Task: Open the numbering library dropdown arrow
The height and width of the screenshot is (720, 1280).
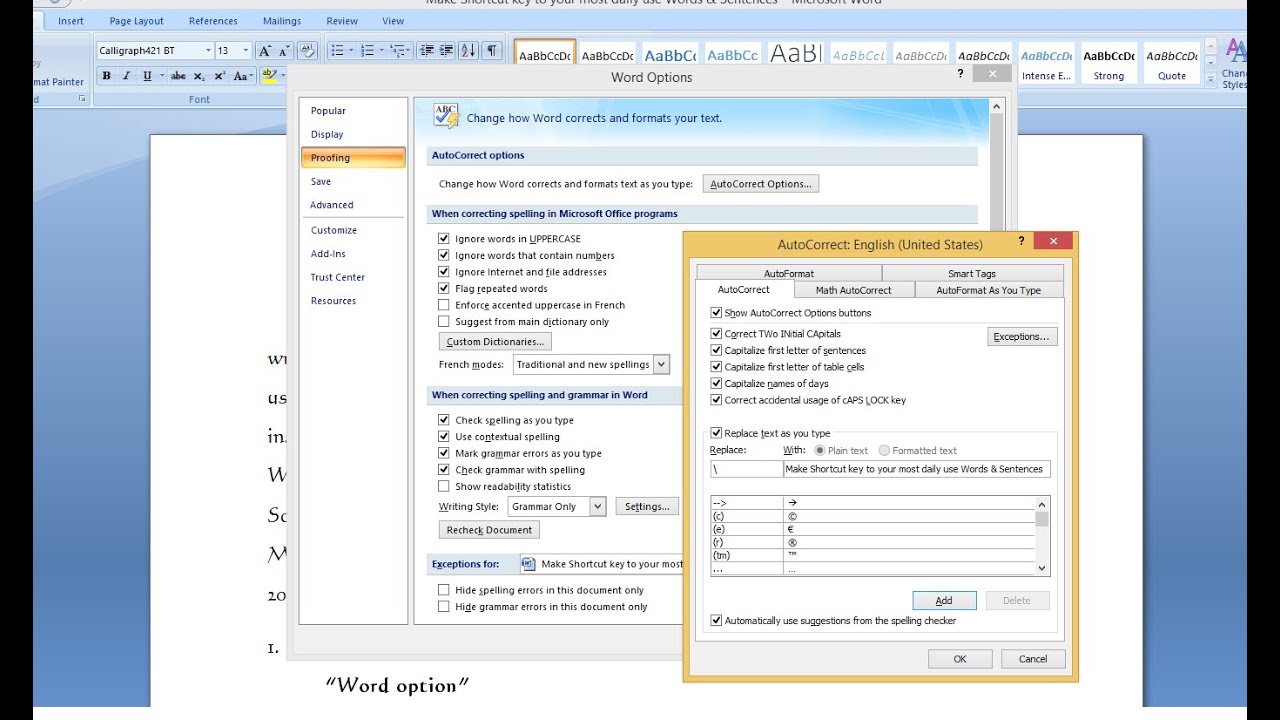Action: pos(381,51)
